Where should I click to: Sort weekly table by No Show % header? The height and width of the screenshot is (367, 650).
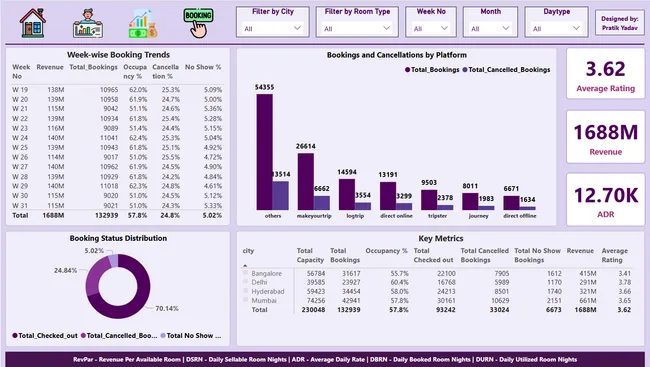(203, 67)
